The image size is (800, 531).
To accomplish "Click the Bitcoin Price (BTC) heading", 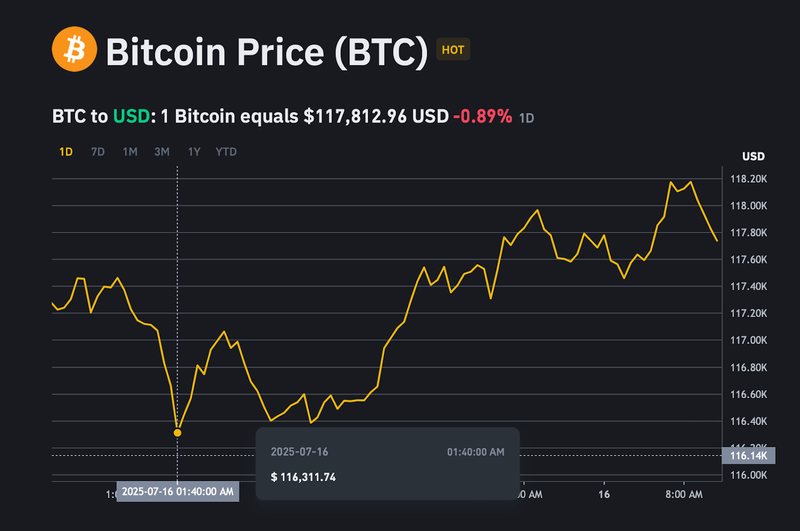I will [266, 49].
